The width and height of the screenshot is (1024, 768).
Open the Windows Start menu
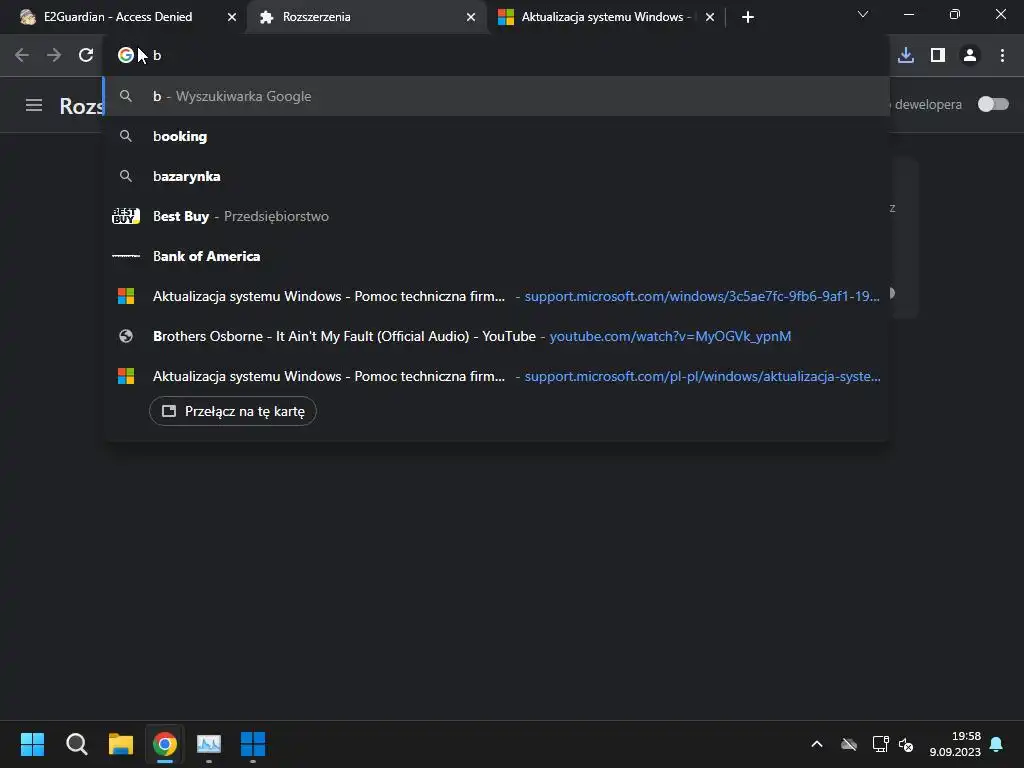(32, 744)
